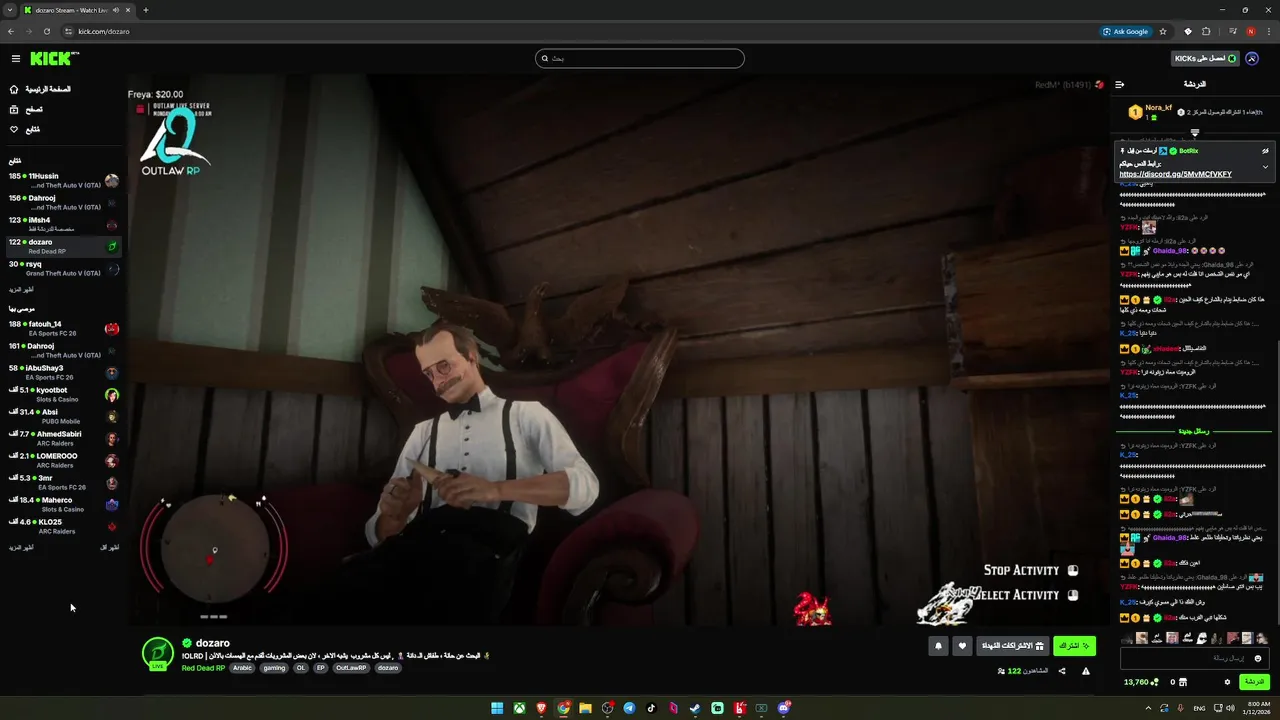The width and height of the screenshot is (1280, 720).
Task: Open Maherco recommended channel
Action: tap(62, 505)
